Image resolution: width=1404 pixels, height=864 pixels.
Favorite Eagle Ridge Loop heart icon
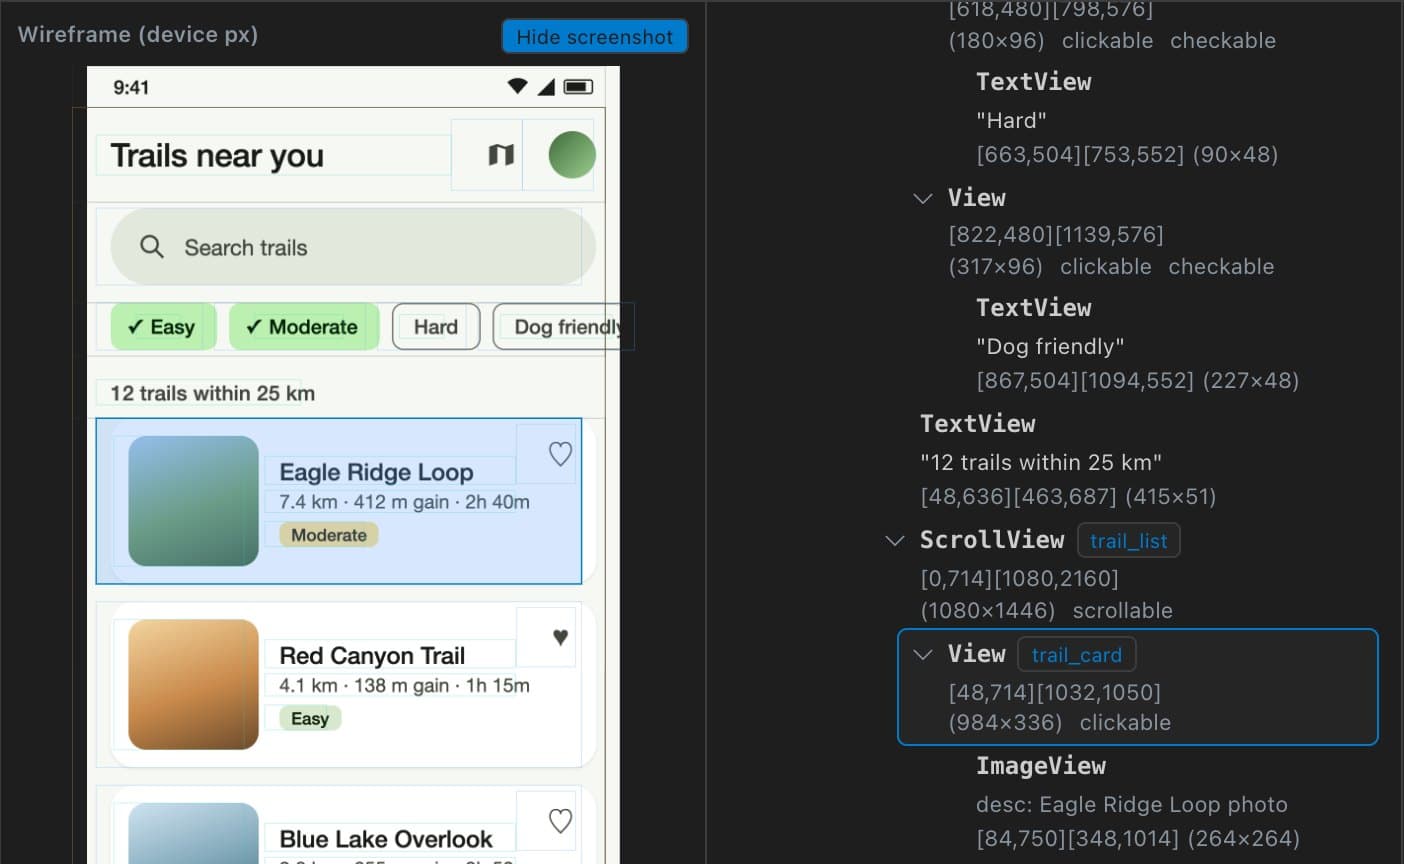pos(560,454)
